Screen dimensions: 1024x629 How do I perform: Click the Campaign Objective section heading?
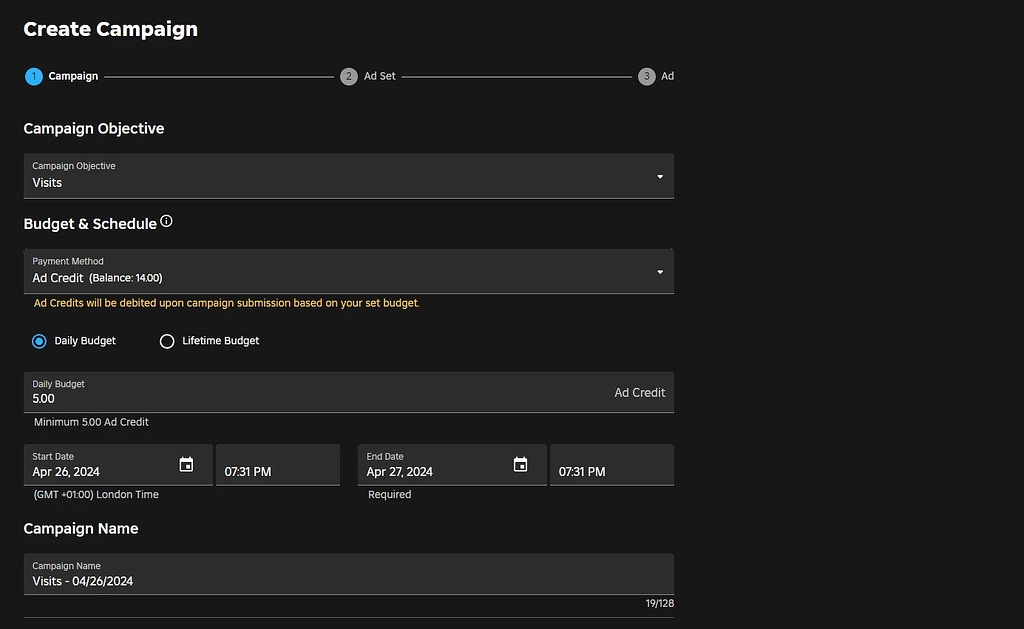coord(94,129)
